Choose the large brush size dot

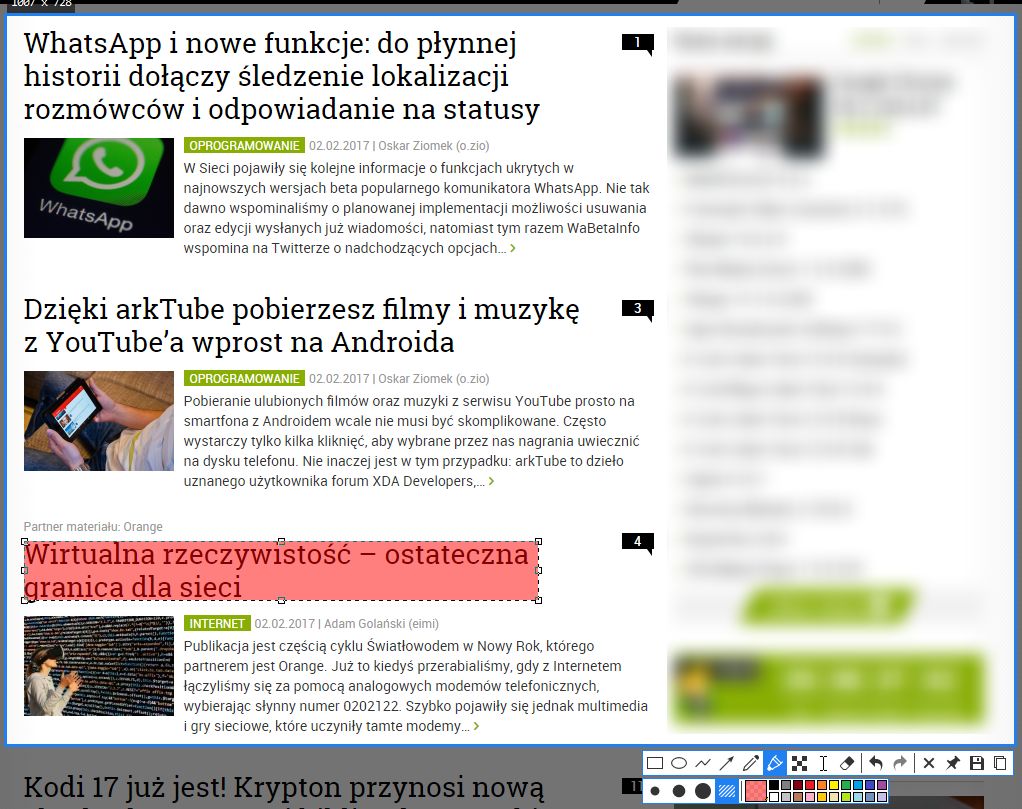pyautogui.click(x=703, y=791)
